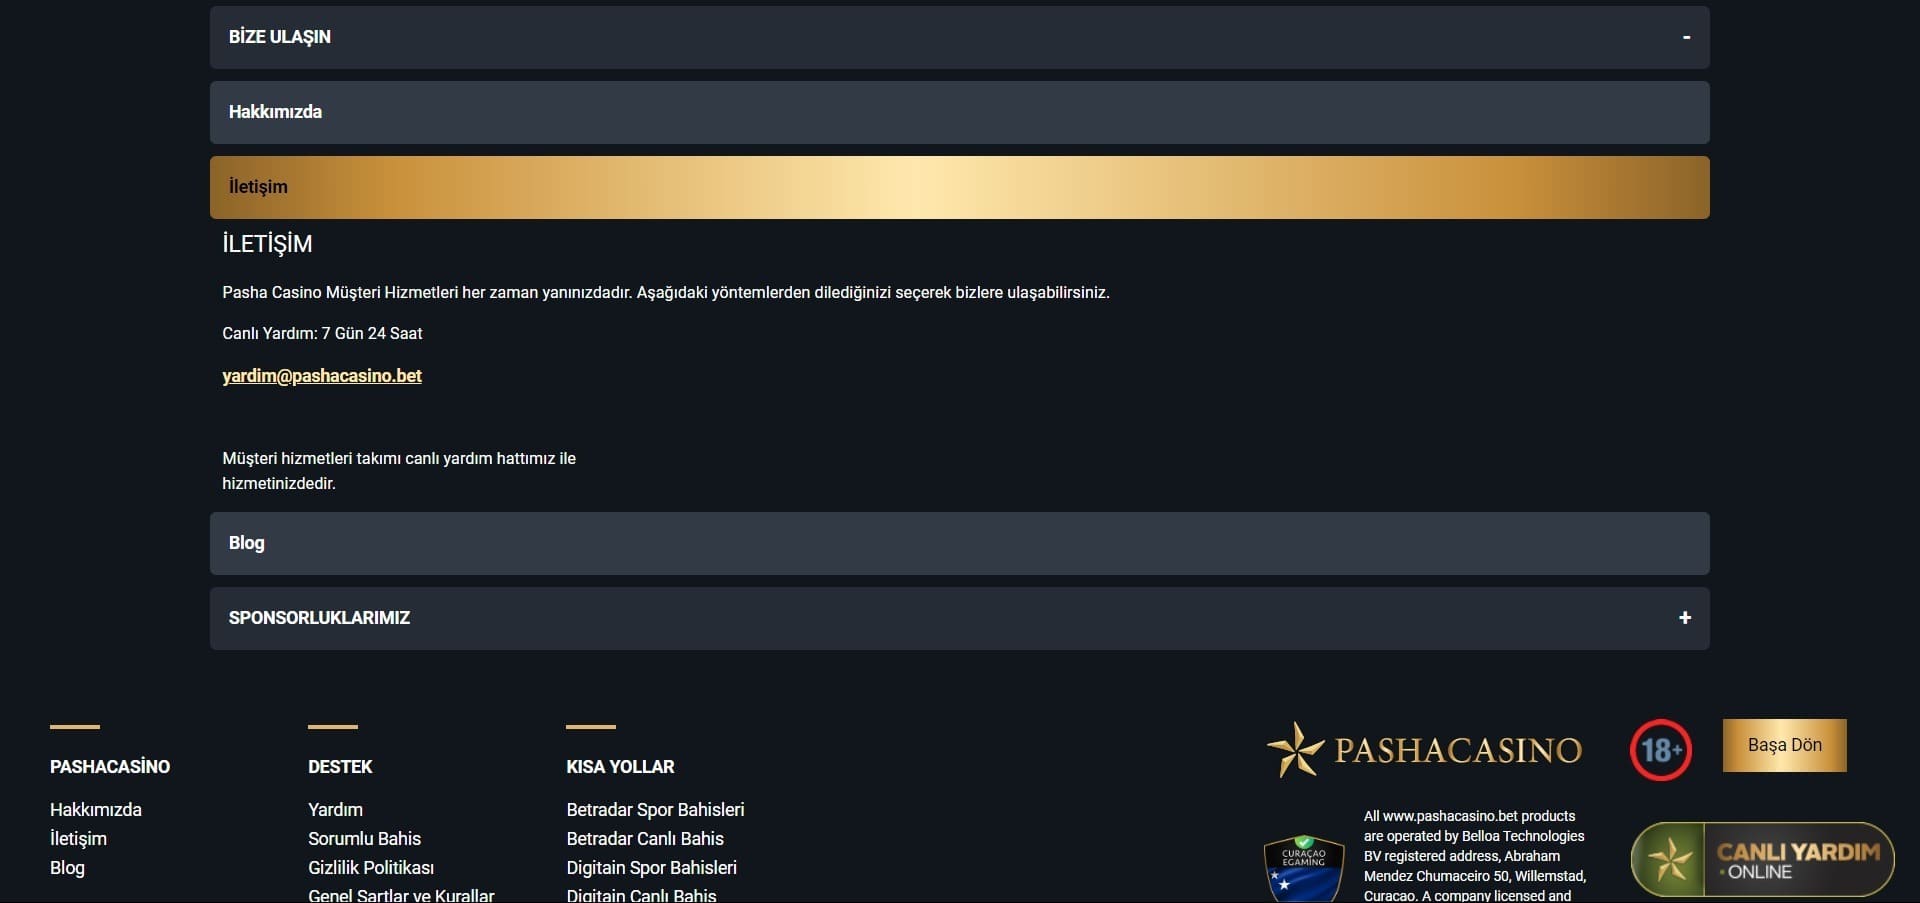Go to Blog from the footer
The image size is (1920, 903).
point(67,868)
